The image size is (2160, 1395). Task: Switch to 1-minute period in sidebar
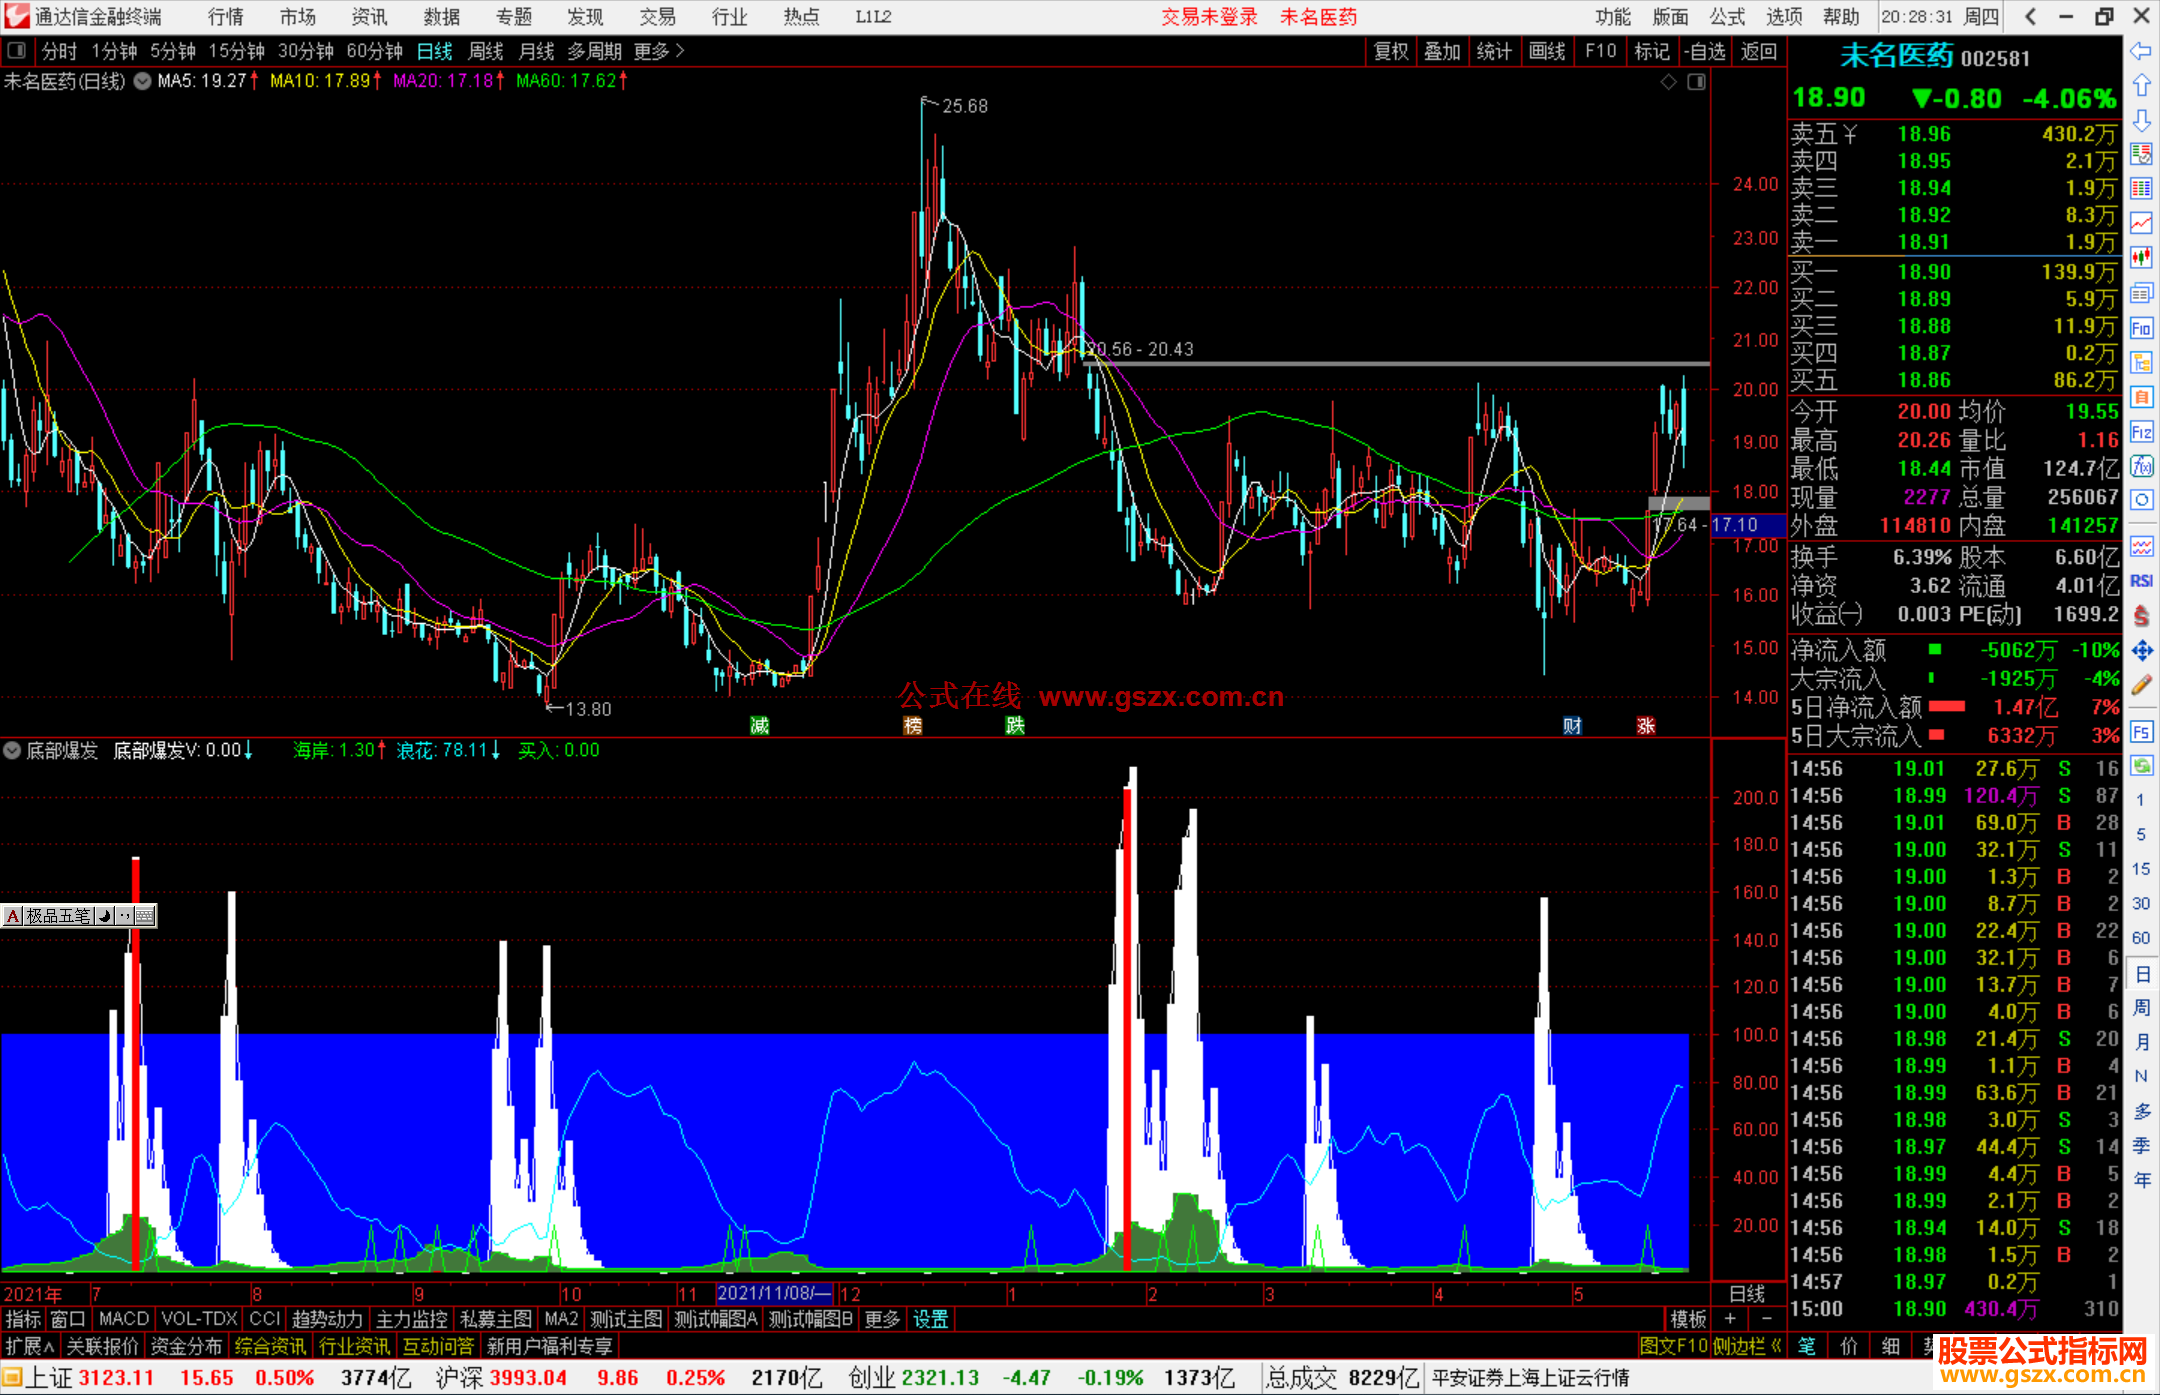(x=2140, y=800)
